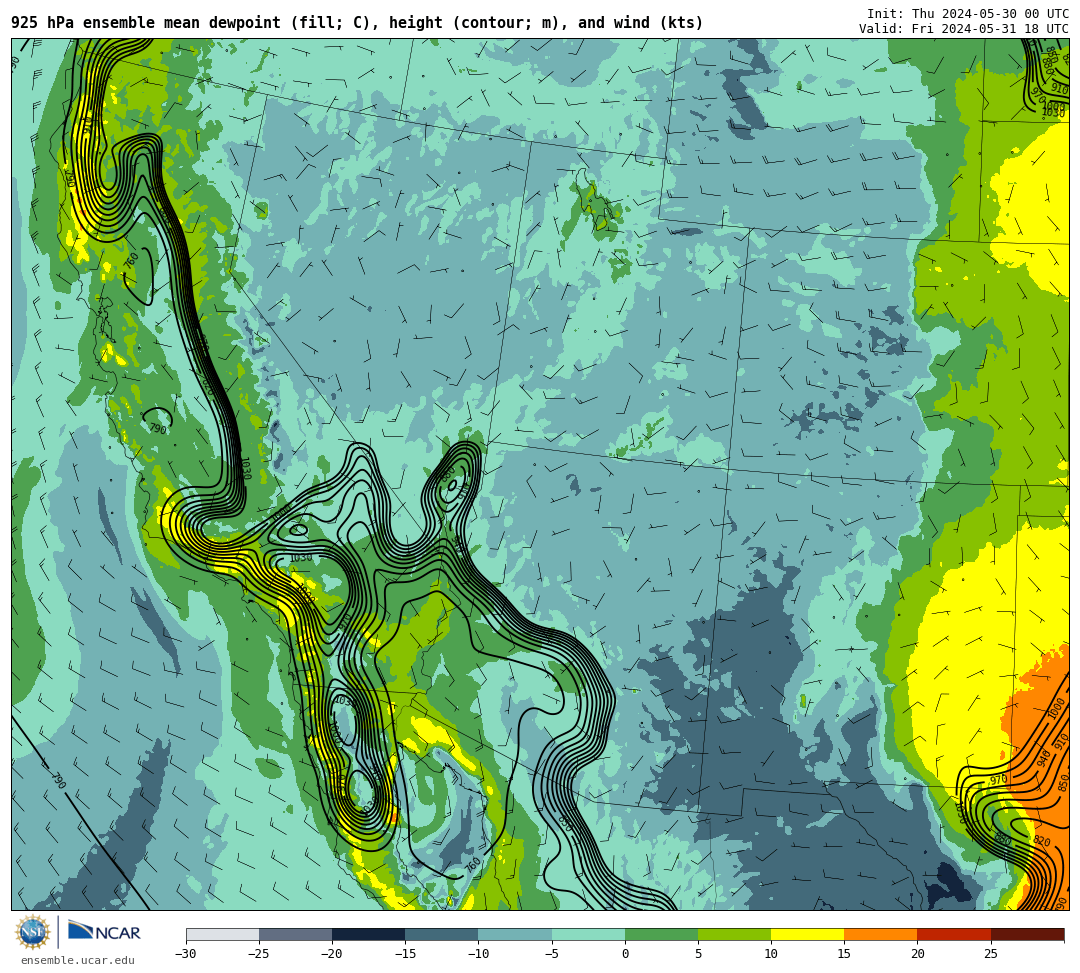Click the -25 to -20 color swatch

click(295, 934)
